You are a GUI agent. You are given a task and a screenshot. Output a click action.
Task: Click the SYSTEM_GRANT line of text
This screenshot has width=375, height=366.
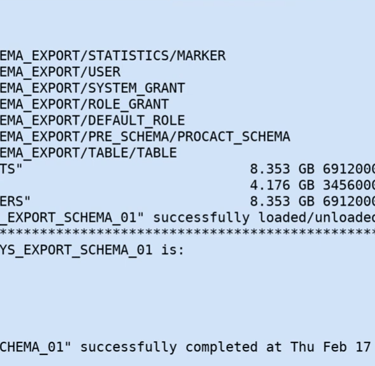pos(92,88)
